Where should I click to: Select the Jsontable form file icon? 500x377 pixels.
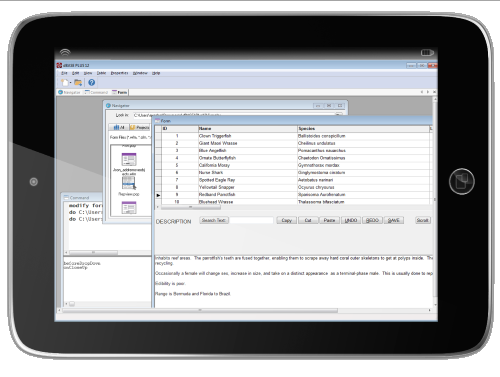coord(129,159)
